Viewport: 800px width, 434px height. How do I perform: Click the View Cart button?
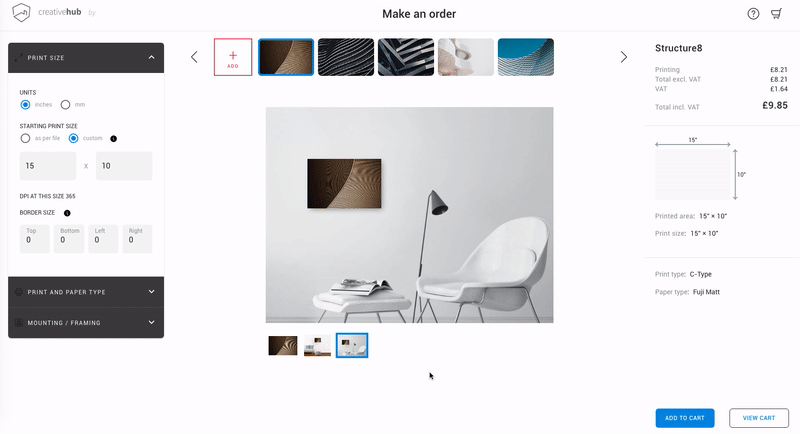click(759, 418)
